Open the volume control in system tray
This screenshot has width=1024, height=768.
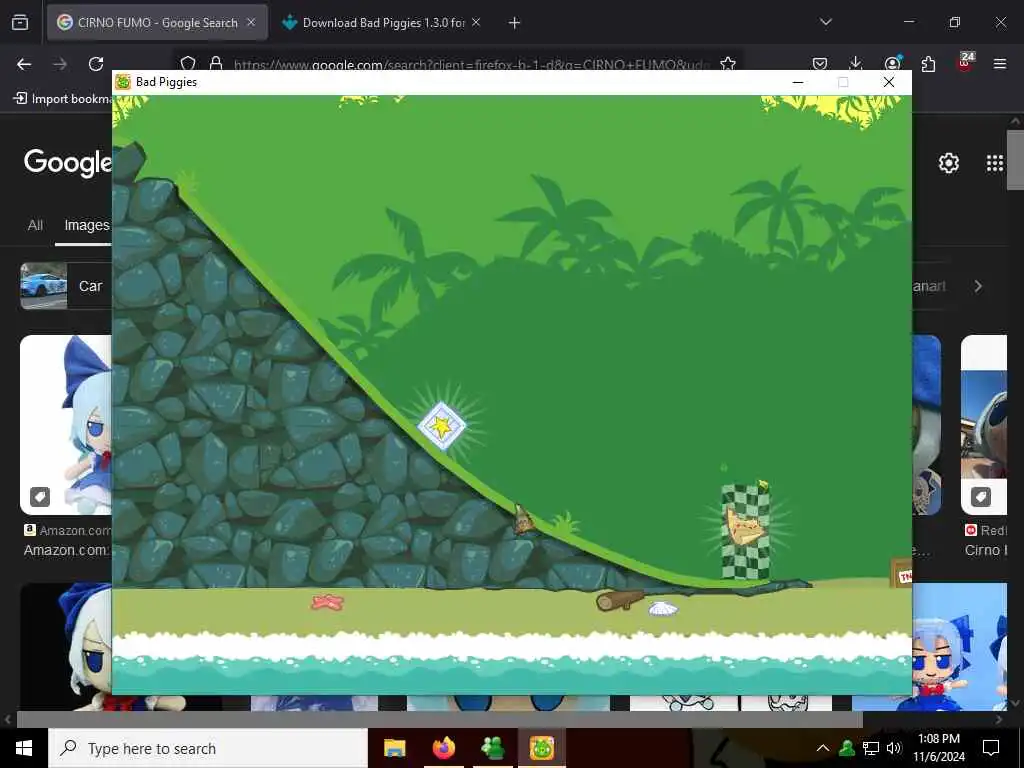894,748
